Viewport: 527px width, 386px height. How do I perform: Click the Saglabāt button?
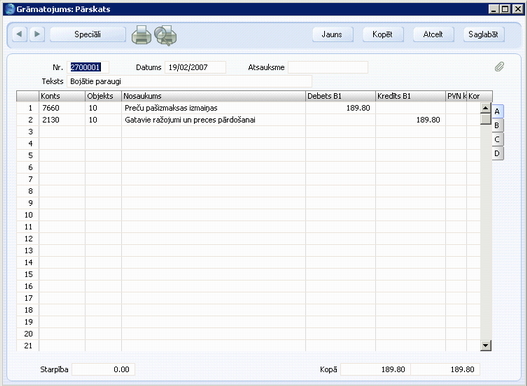(483, 34)
